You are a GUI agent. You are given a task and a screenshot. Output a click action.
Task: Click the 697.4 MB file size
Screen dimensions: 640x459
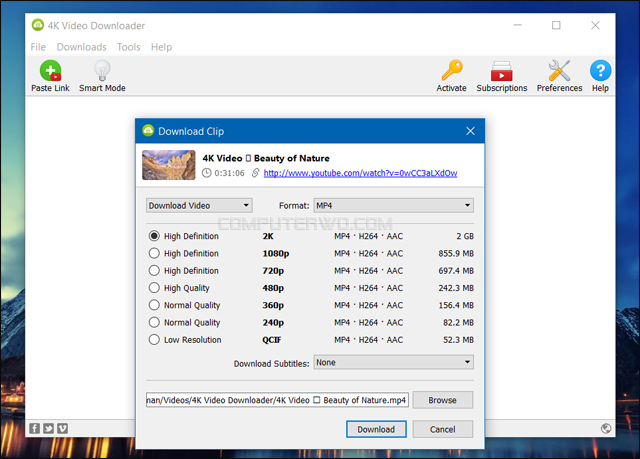click(456, 271)
